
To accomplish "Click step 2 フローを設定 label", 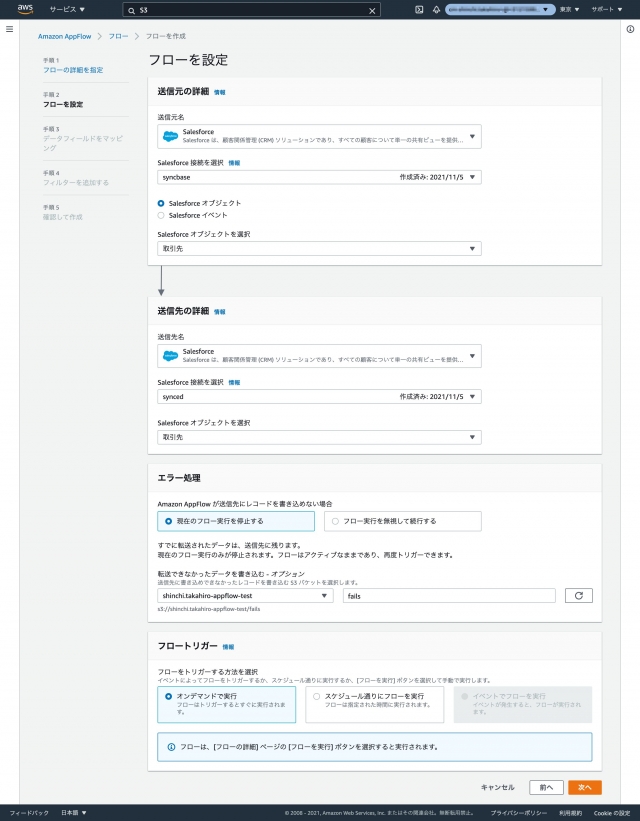I will click(x=63, y=104).
